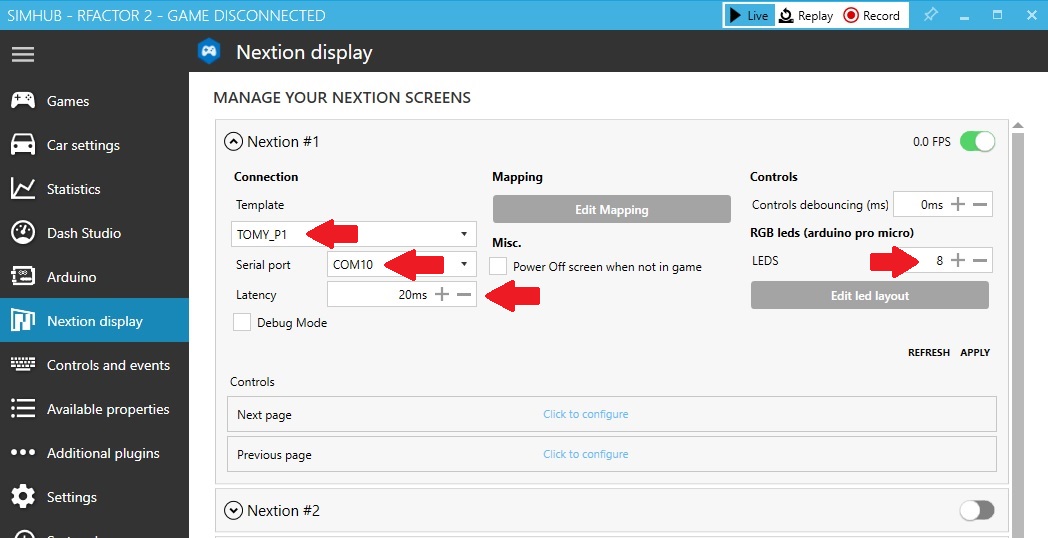
Task: Click the Edit led layout button
Action: click(870, 295)
